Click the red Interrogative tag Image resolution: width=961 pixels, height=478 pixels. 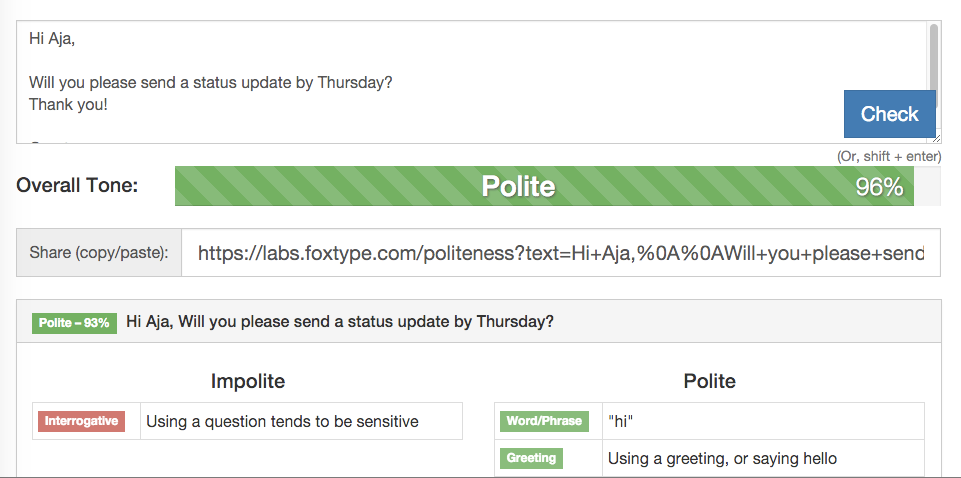click(82, 422)
